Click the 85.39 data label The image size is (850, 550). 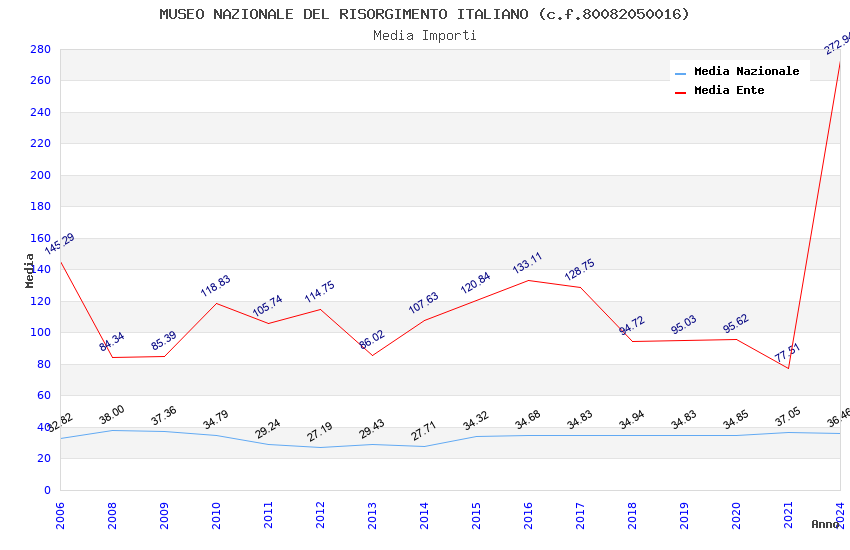(x=164, y=340)
